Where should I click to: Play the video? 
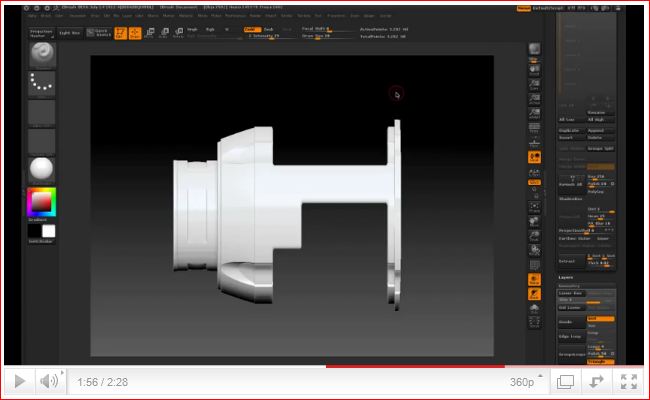(20, 381)
